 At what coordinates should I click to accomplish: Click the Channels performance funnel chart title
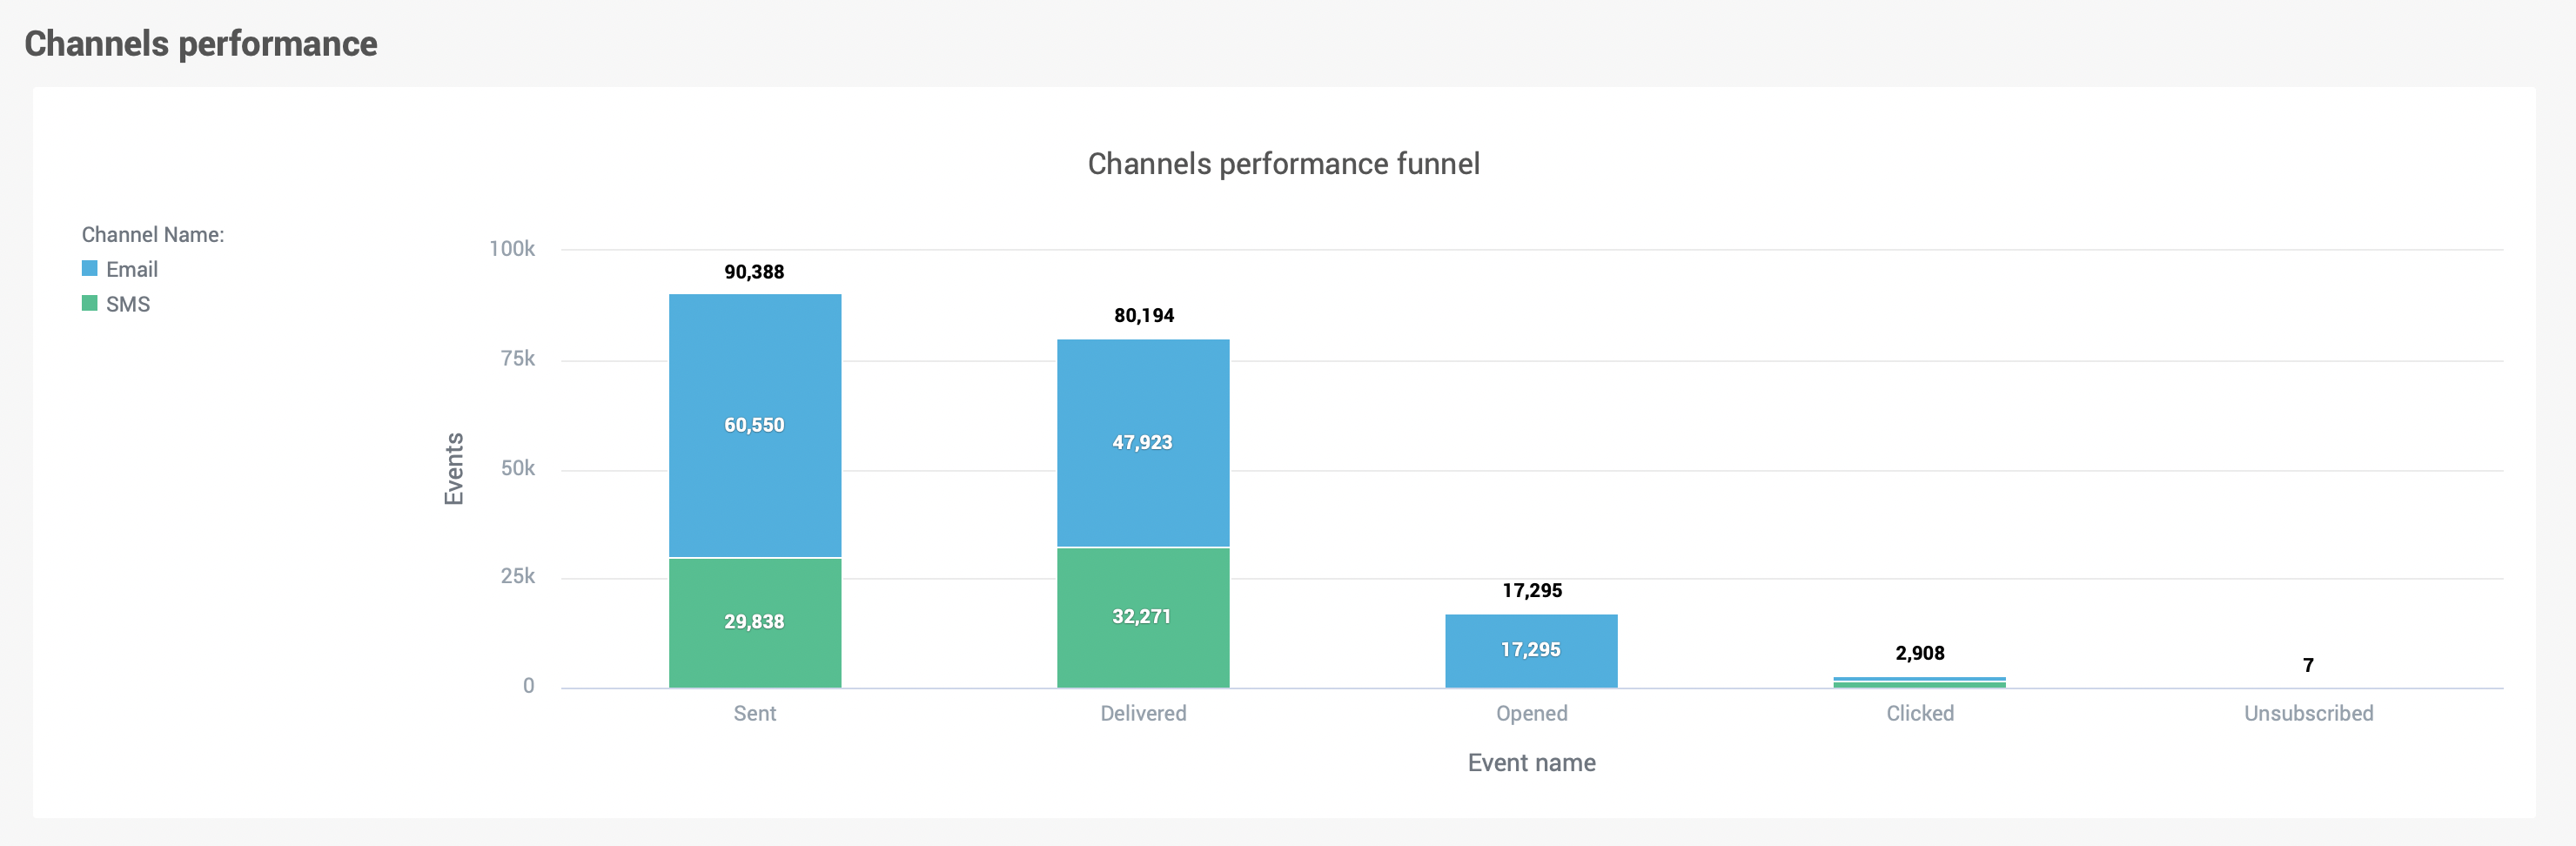point(1283,164)
